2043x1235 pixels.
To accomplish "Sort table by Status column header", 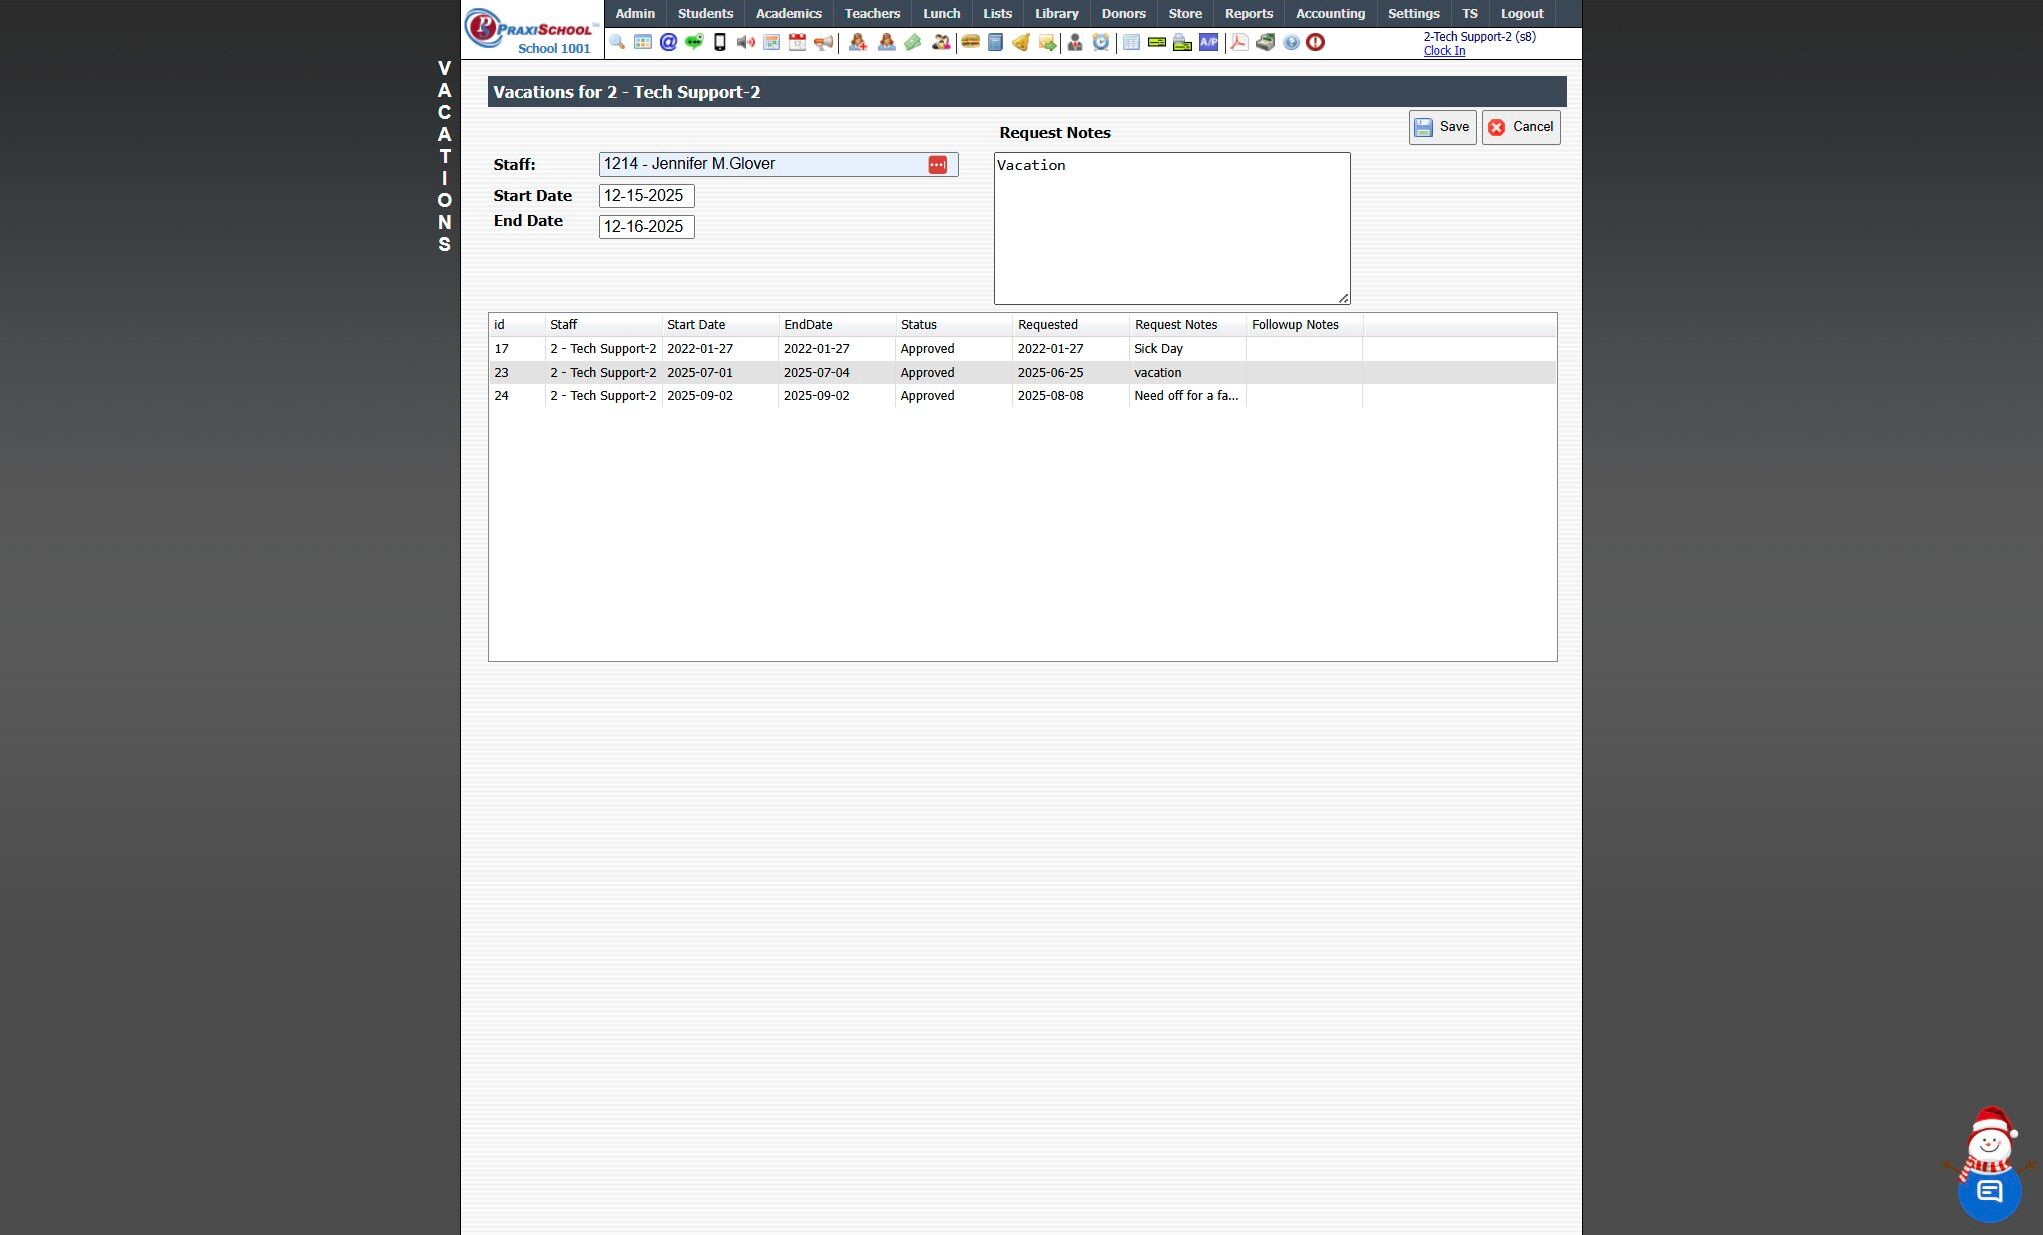I will coord(918,325).
